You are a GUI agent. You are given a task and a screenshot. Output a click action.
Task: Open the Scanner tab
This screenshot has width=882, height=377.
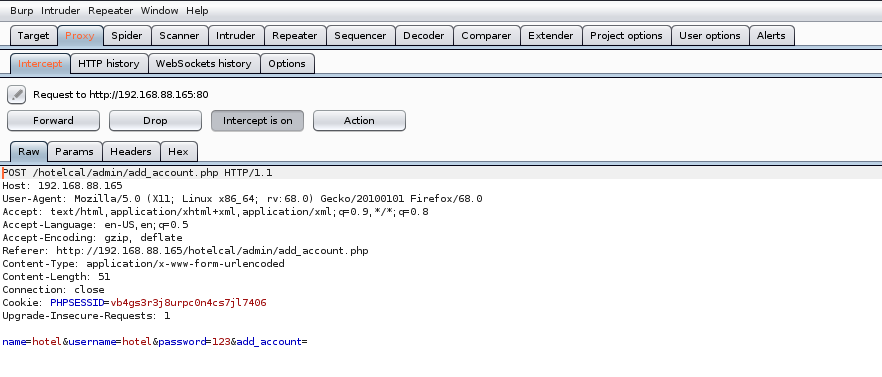click(179, 35)
